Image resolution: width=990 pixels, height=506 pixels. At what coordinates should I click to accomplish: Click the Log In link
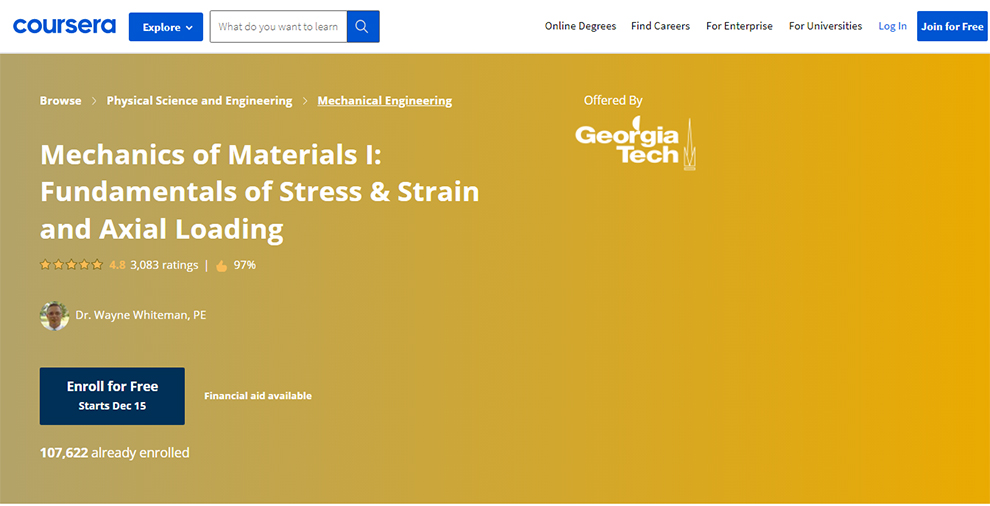tap(893, 26)
